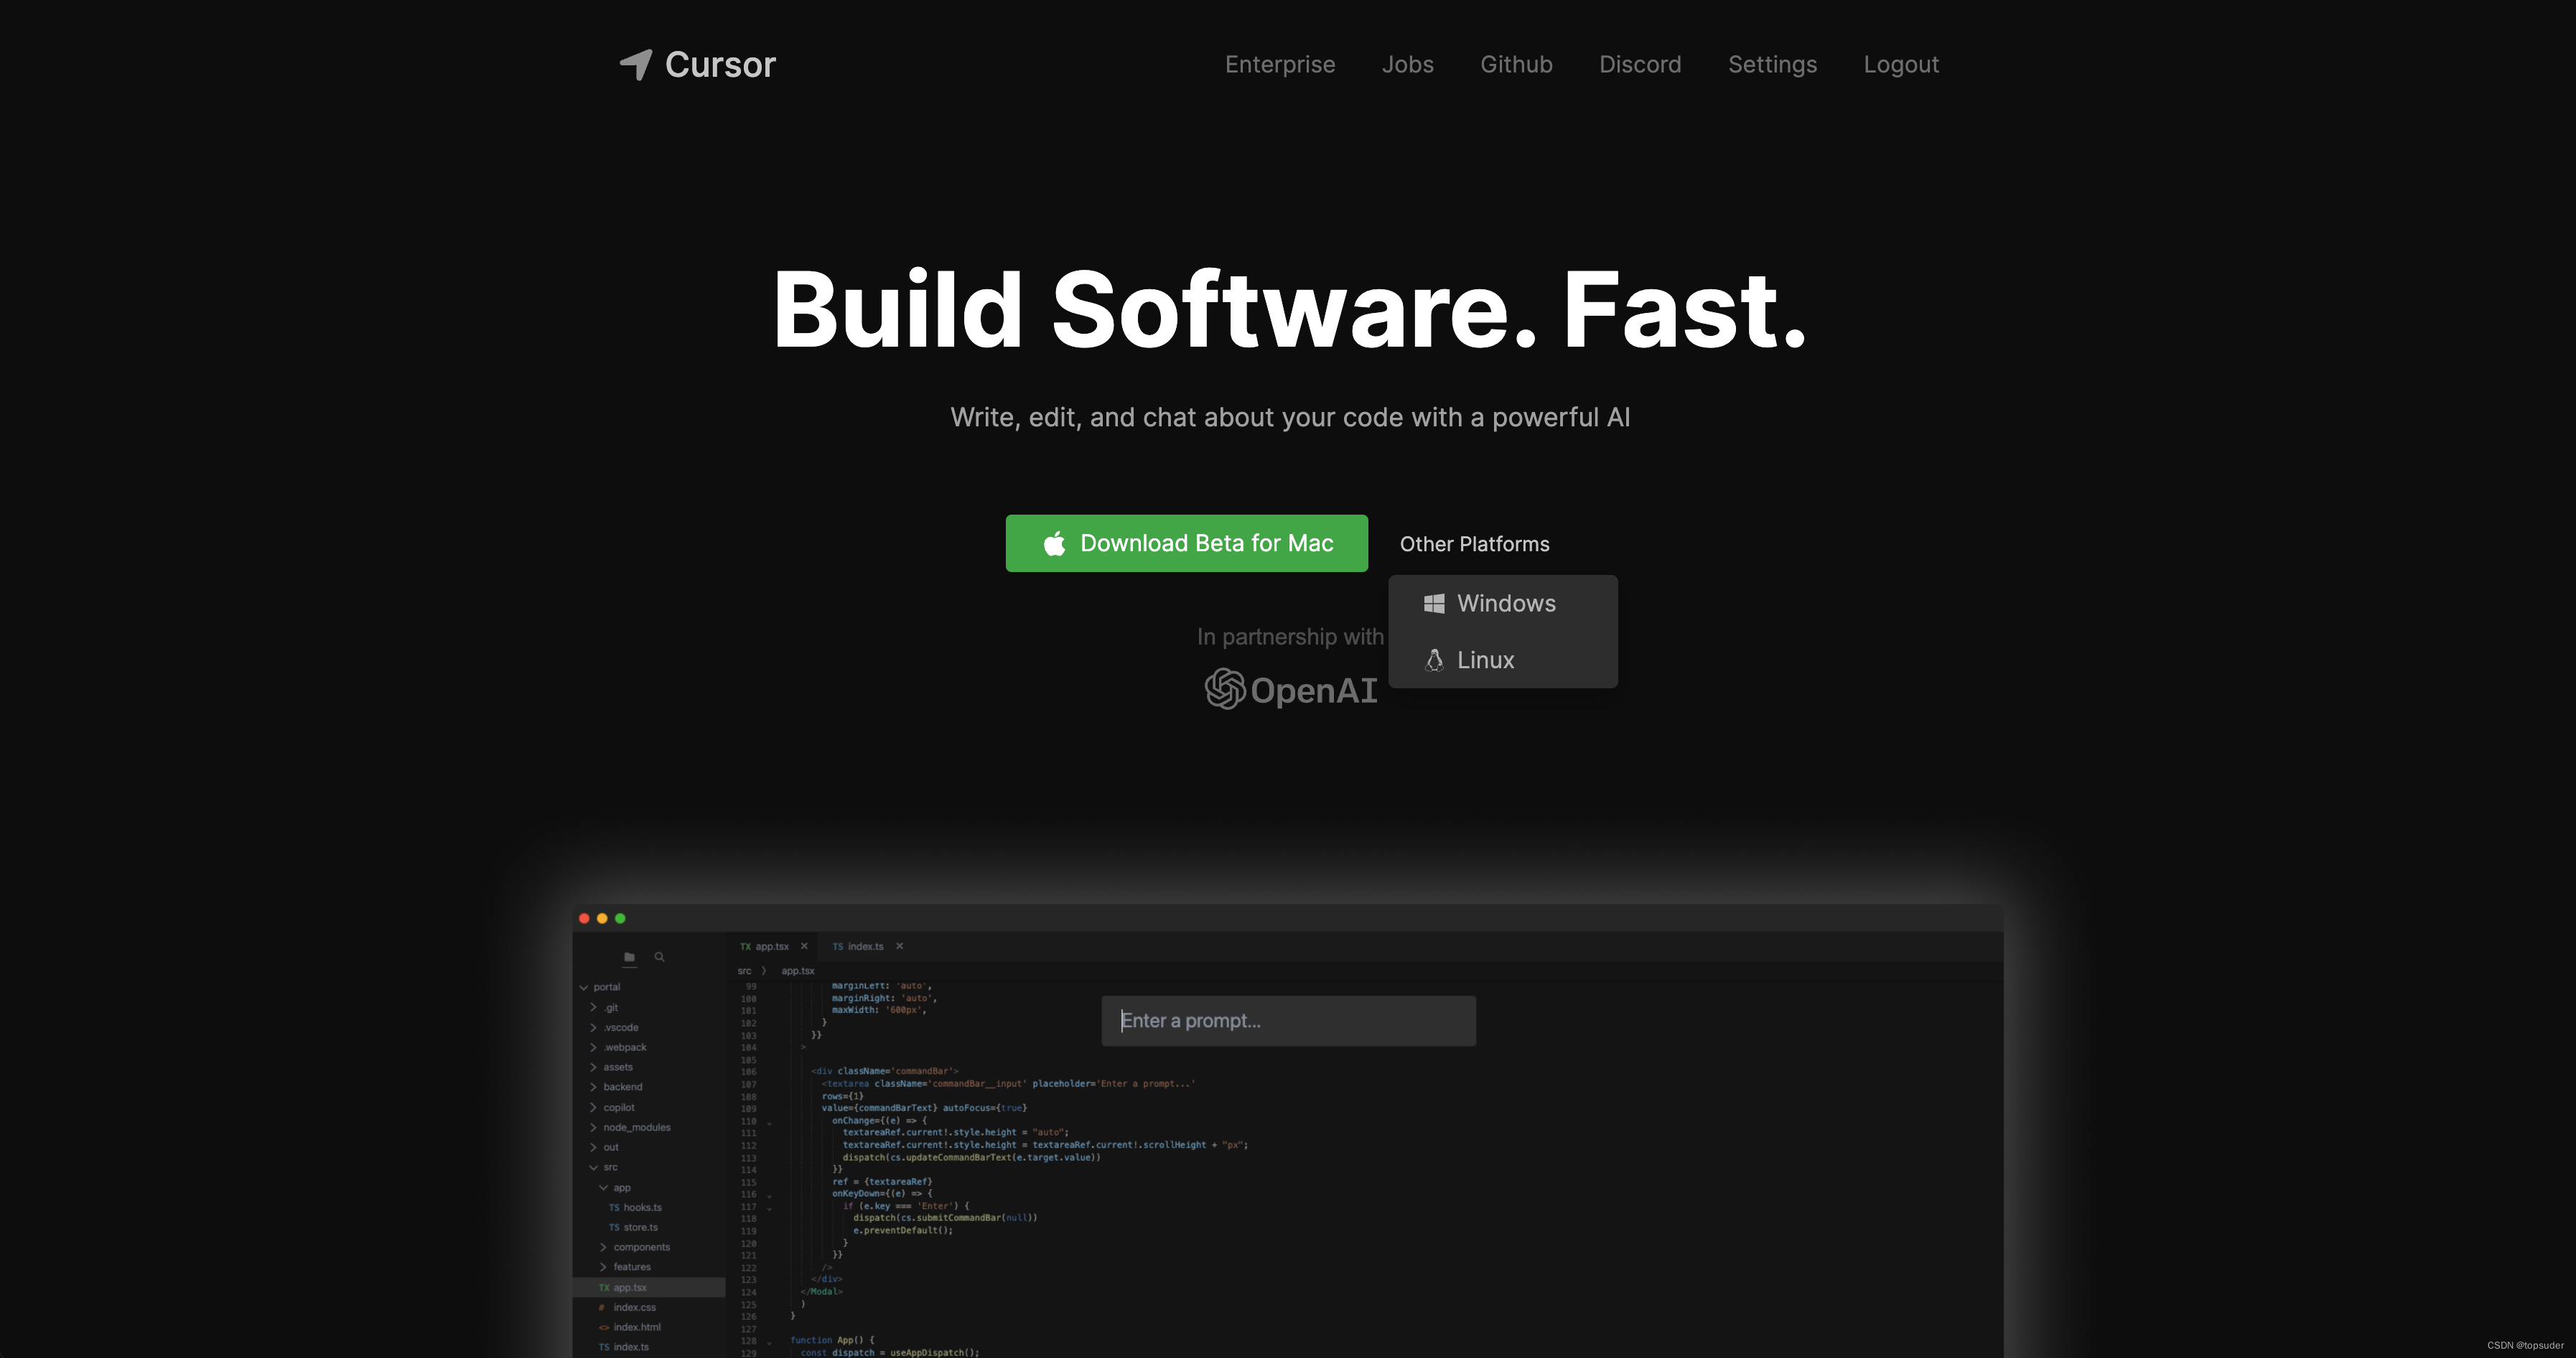Click the folder explorer icon in sidebar
Screen dimensions: 2576x1358
click(x=629, y=957)
